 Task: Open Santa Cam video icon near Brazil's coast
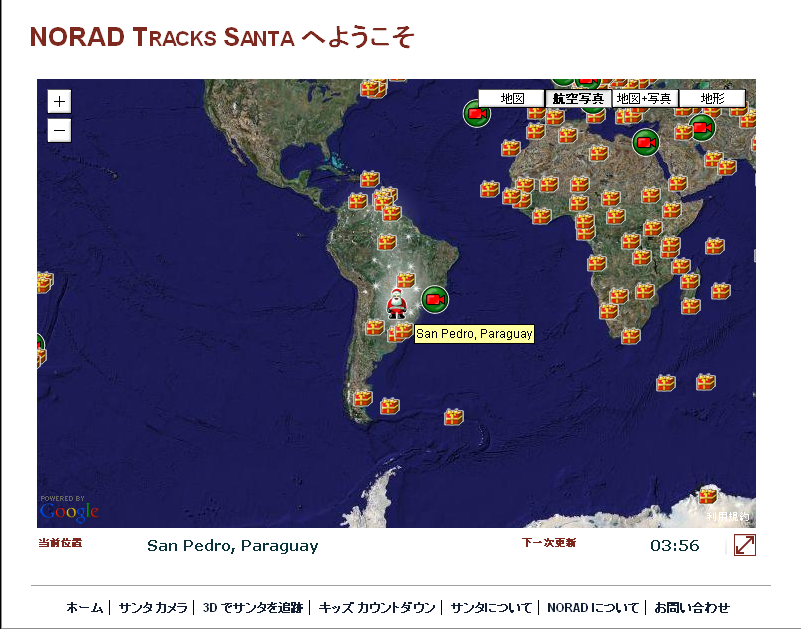[x=435, y=299]
